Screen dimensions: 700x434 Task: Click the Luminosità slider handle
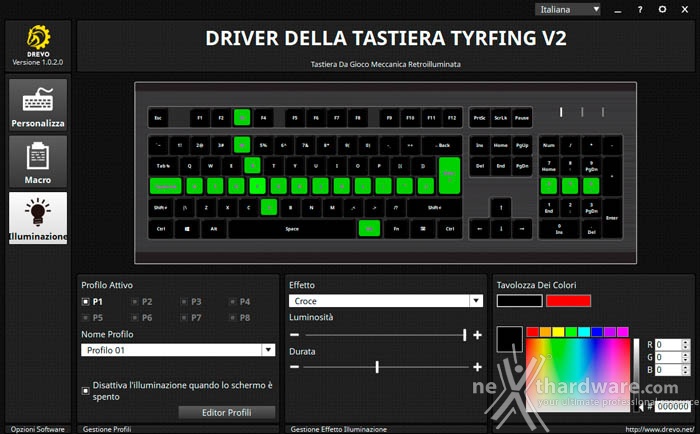pyautogui.click(x=465, y=335)
